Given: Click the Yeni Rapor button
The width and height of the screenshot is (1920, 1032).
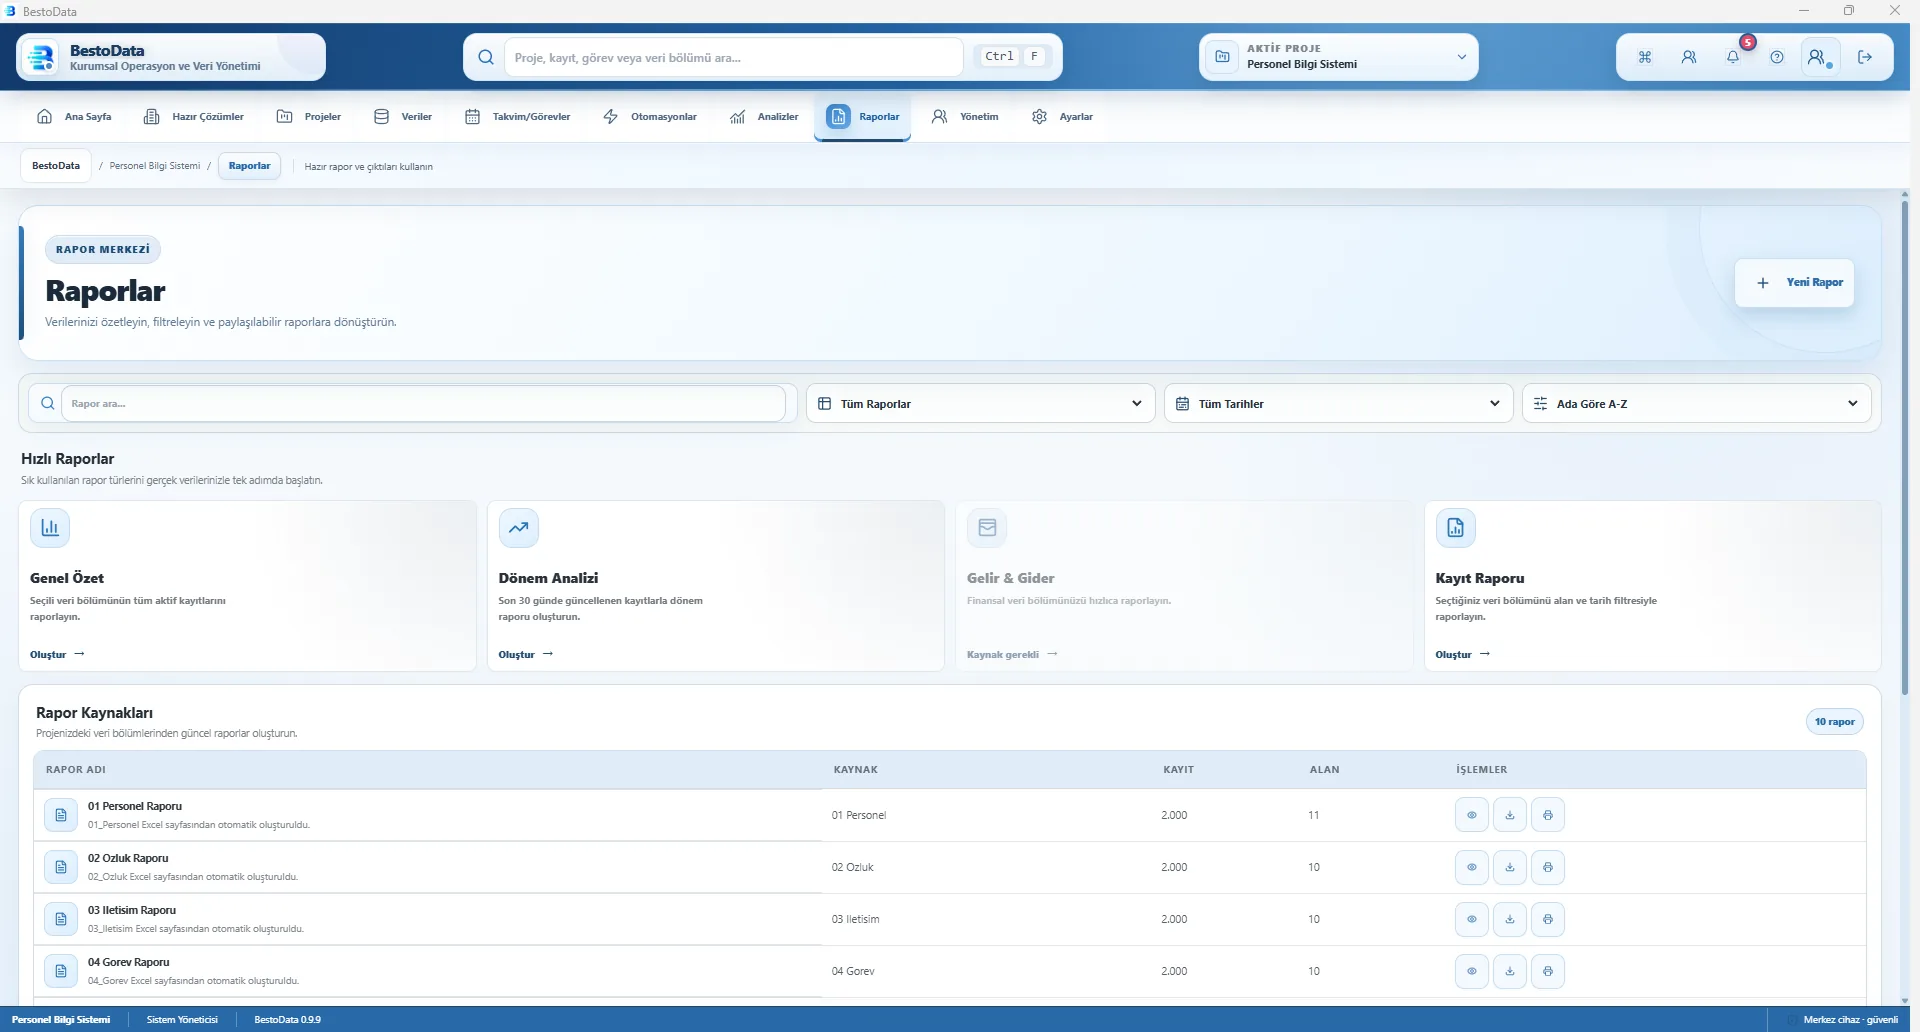Looking at the screenshot, I should tap(1795, 283).
